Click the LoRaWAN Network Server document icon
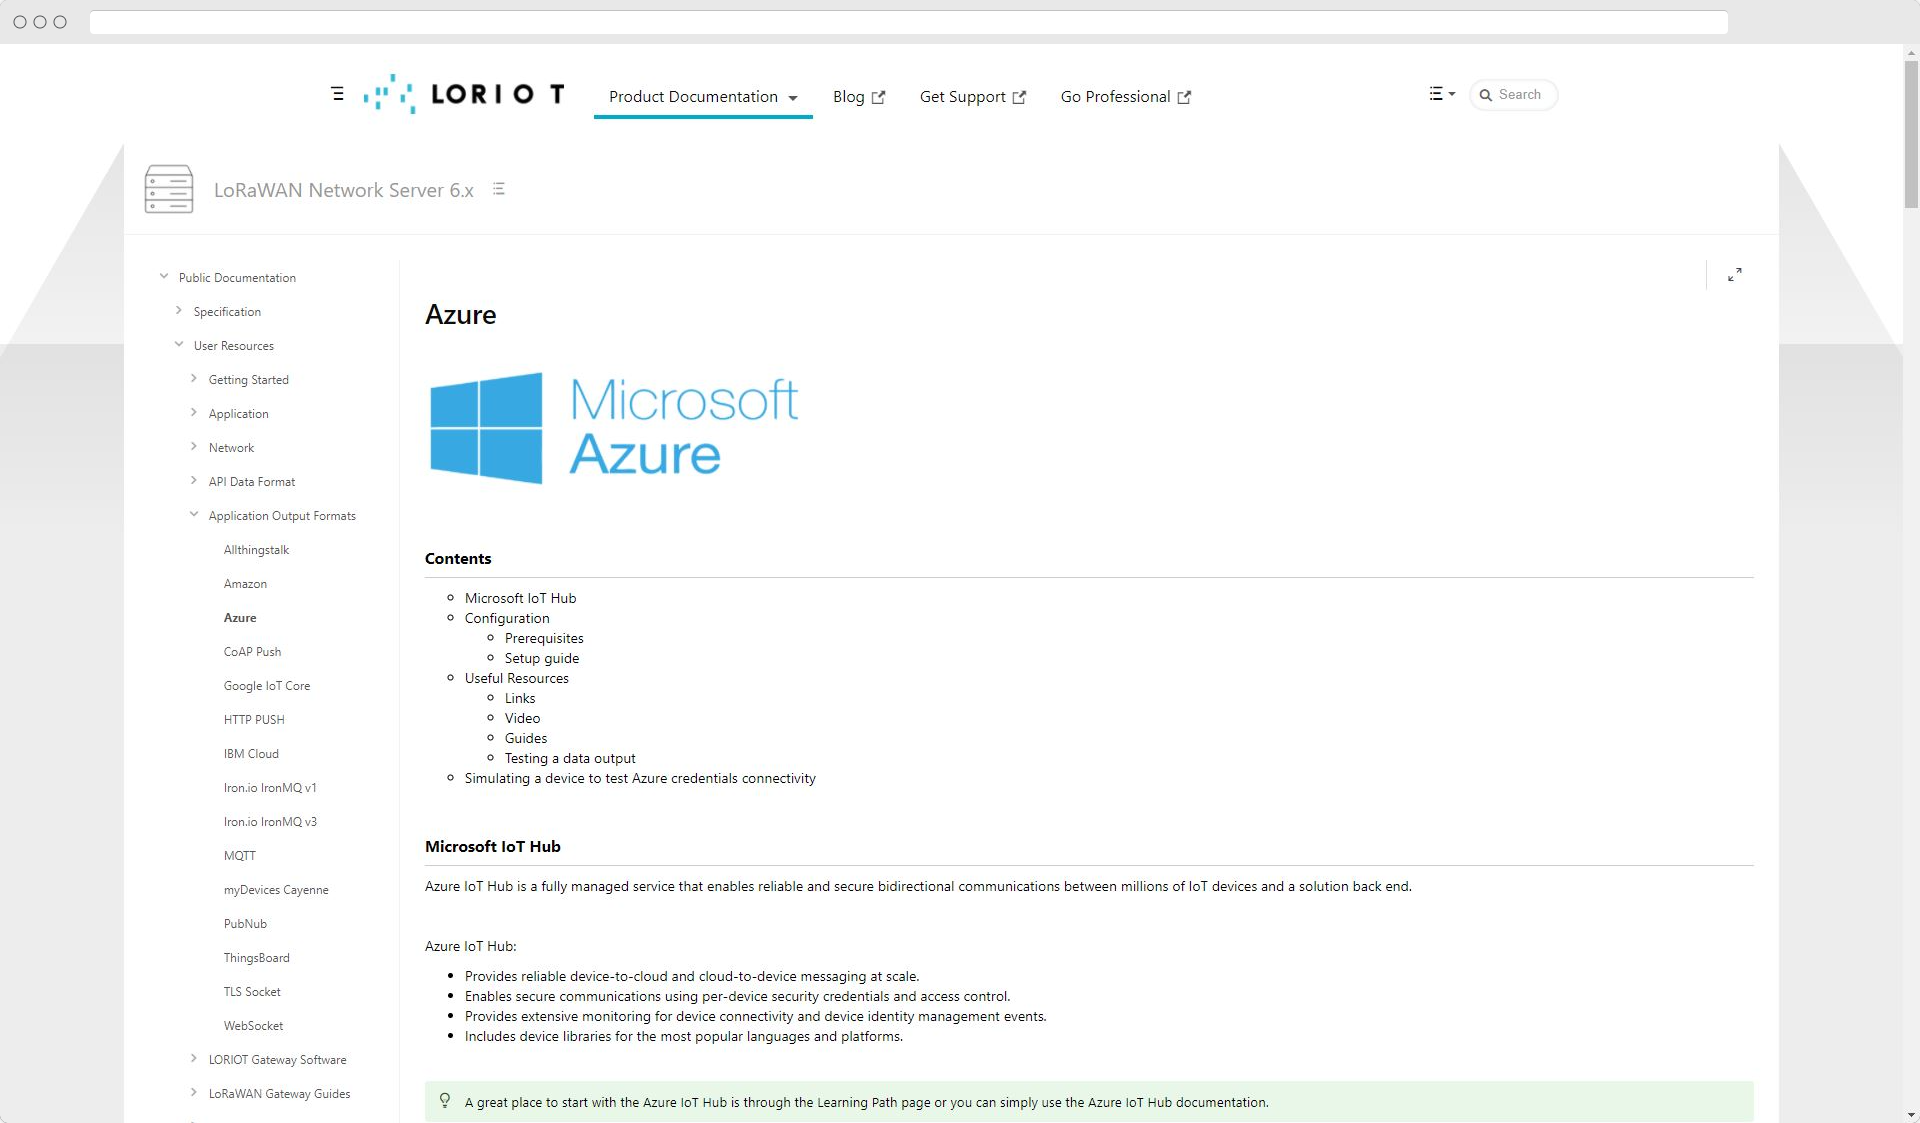 (168, 189)
